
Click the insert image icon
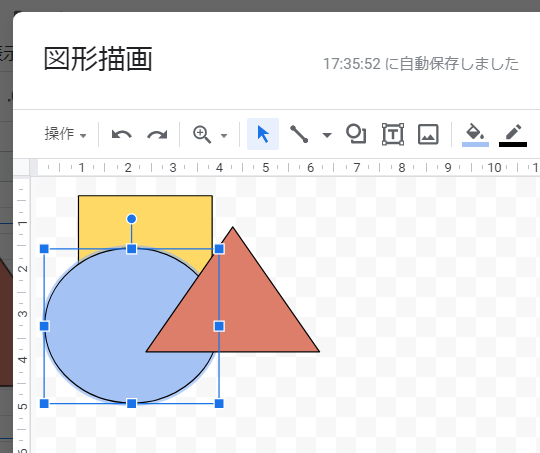pyautogui.click(x=428, y=134)
